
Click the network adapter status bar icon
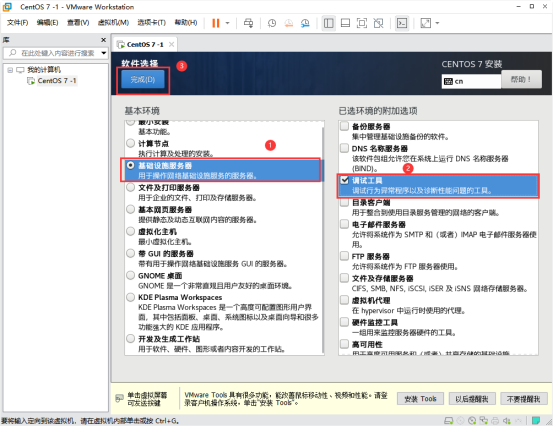coord(483,421)
